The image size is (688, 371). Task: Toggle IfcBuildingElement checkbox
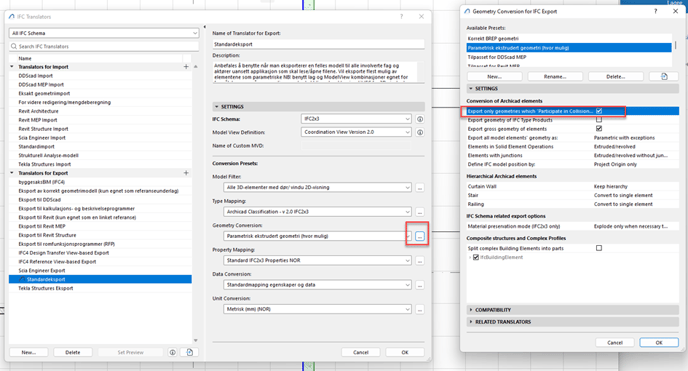476,257
